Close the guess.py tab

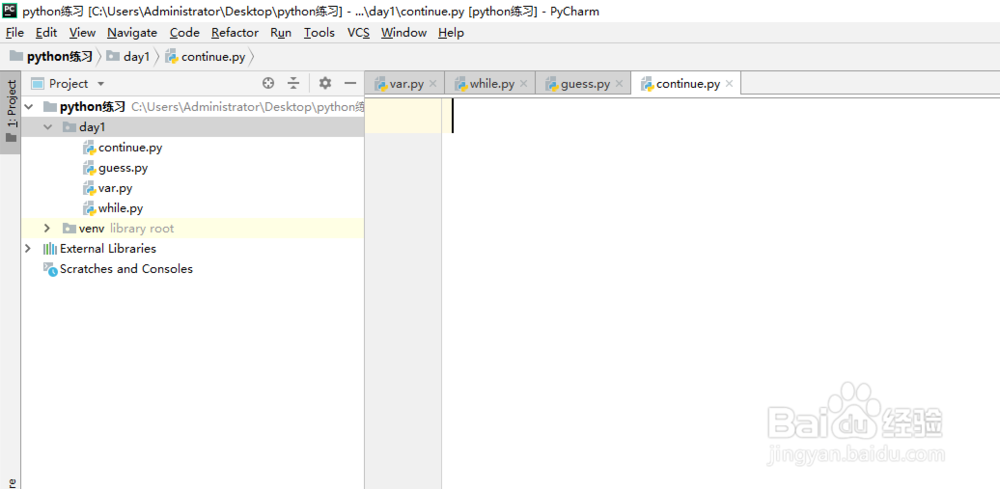[619, 84]
